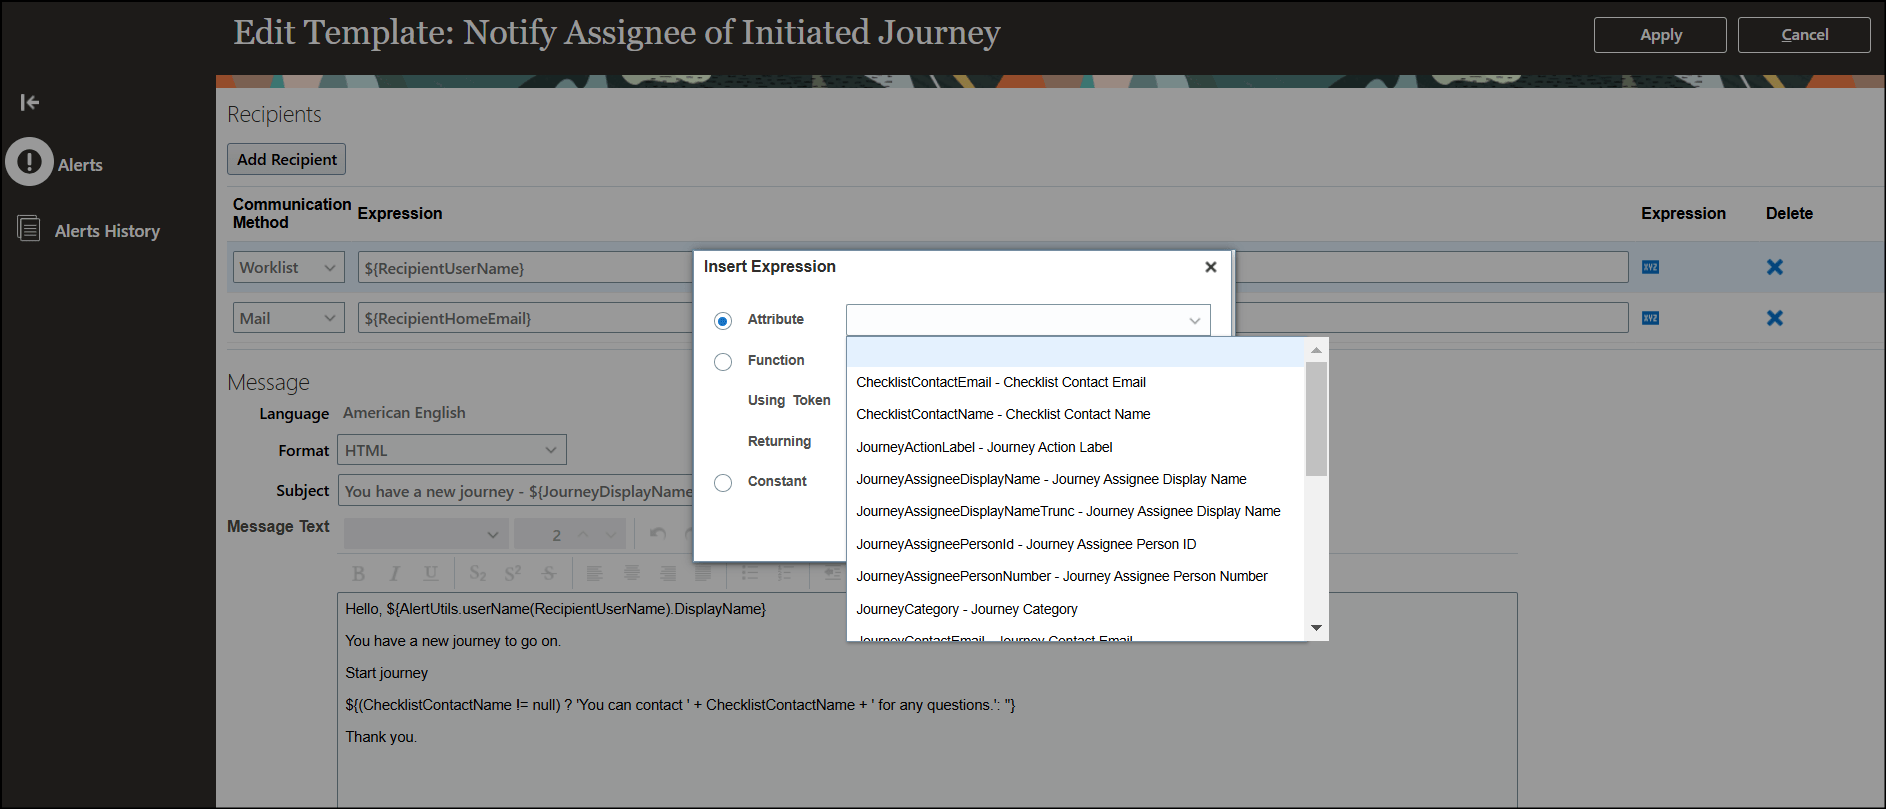The image size is (1886, 809).
Task: Select the Attribute radio button
Action: pos(723,321)
